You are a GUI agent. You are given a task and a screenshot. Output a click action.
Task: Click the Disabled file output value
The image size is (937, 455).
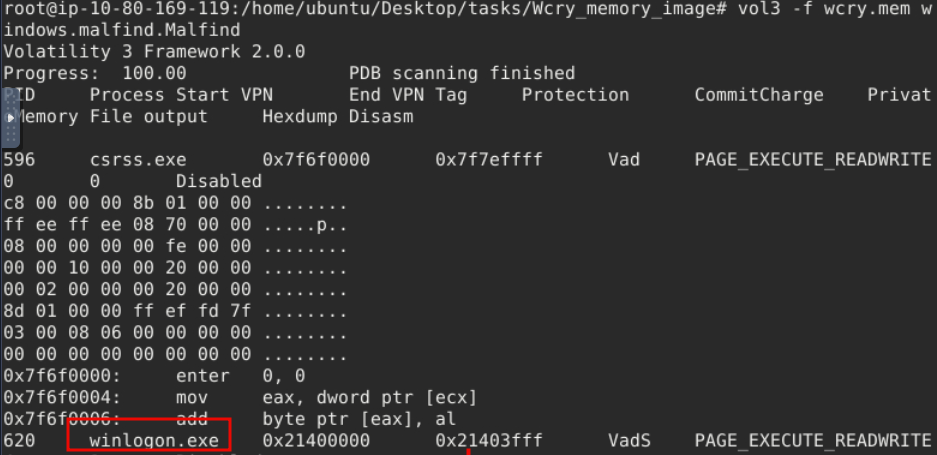pos(219,181)
